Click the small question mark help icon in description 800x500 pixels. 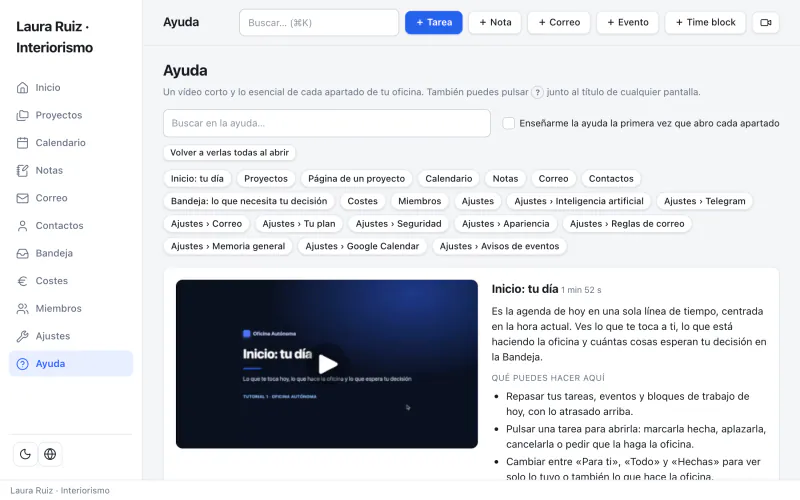click(x=537, y=92)
